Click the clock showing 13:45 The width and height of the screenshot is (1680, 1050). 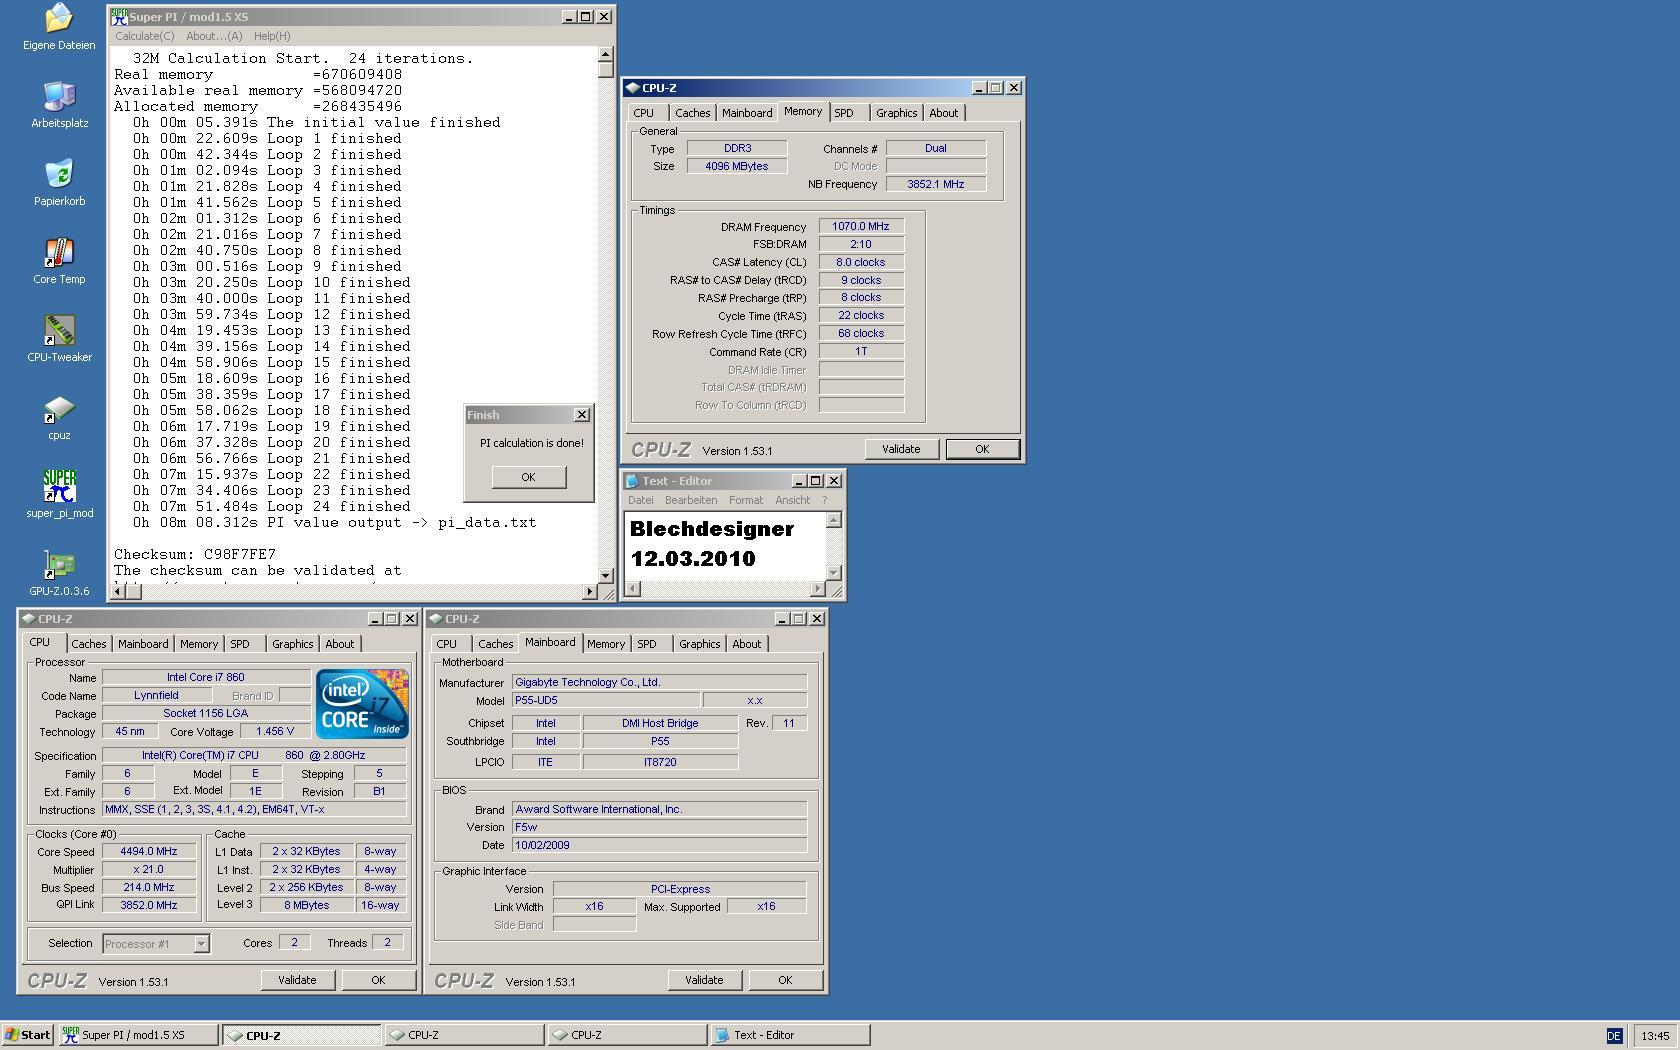pyautogui.click(x=1654, y=1036)
